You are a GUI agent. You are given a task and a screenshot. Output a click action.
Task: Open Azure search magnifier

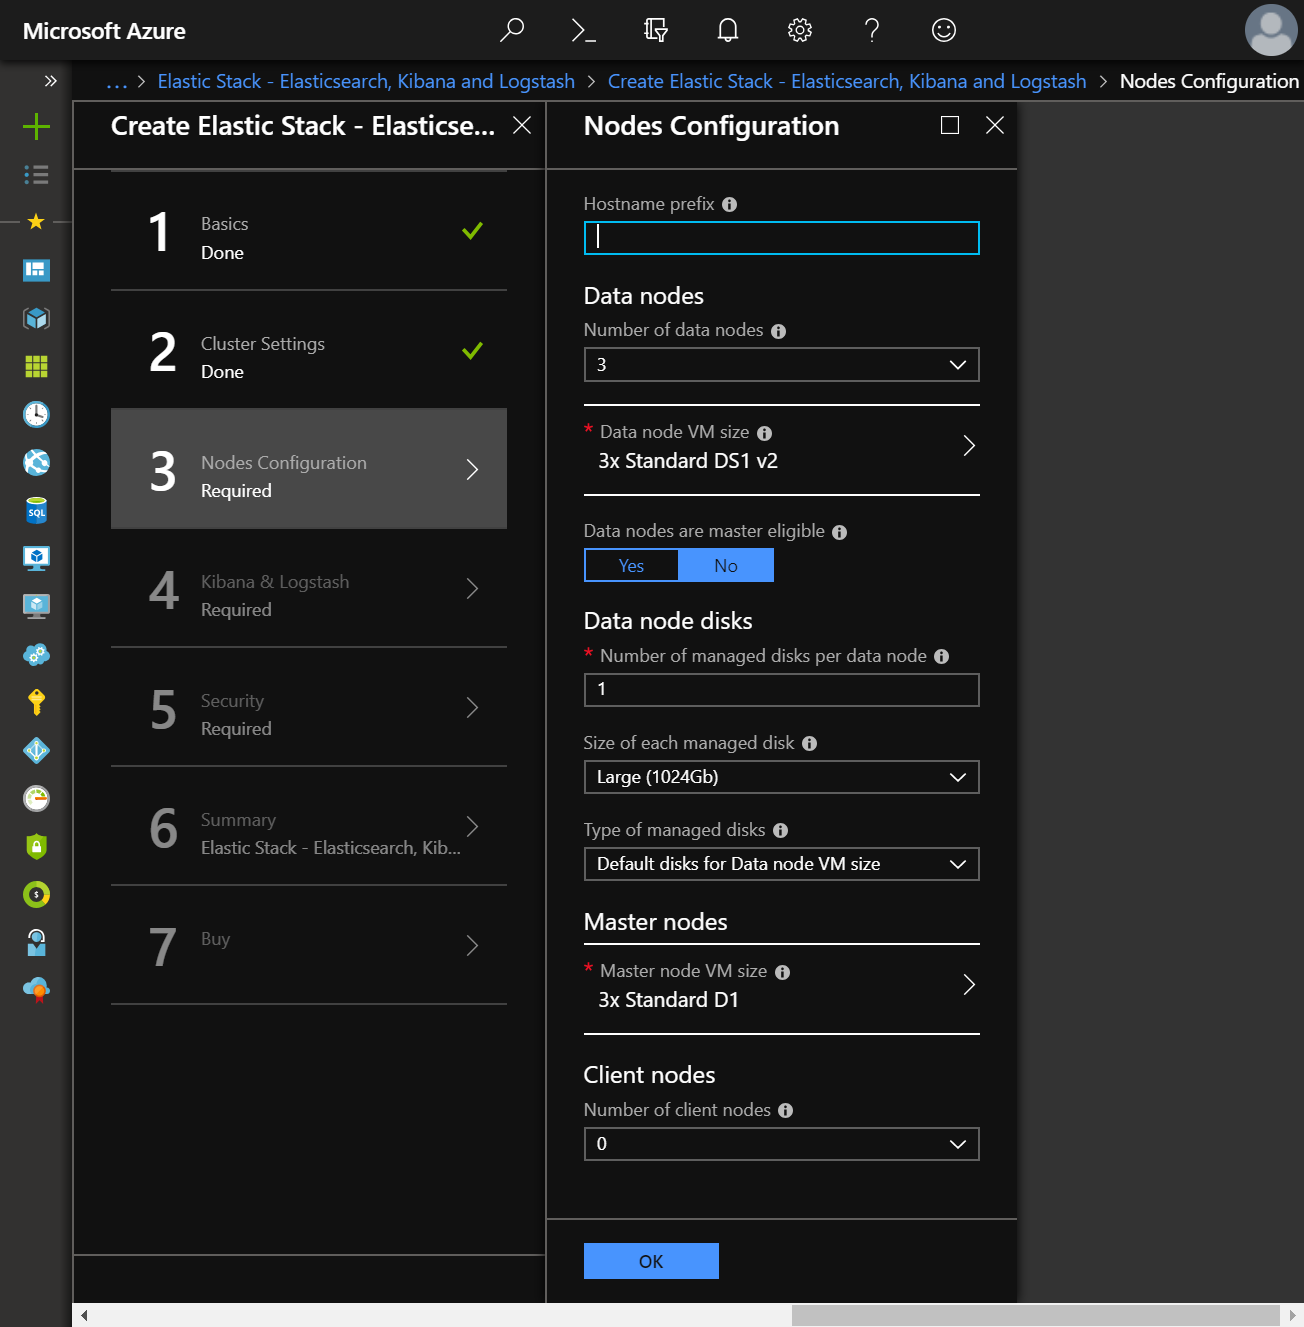512,30
